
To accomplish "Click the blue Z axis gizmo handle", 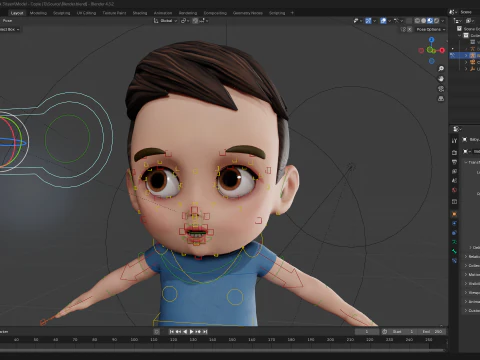I will (x=432, y=40).
